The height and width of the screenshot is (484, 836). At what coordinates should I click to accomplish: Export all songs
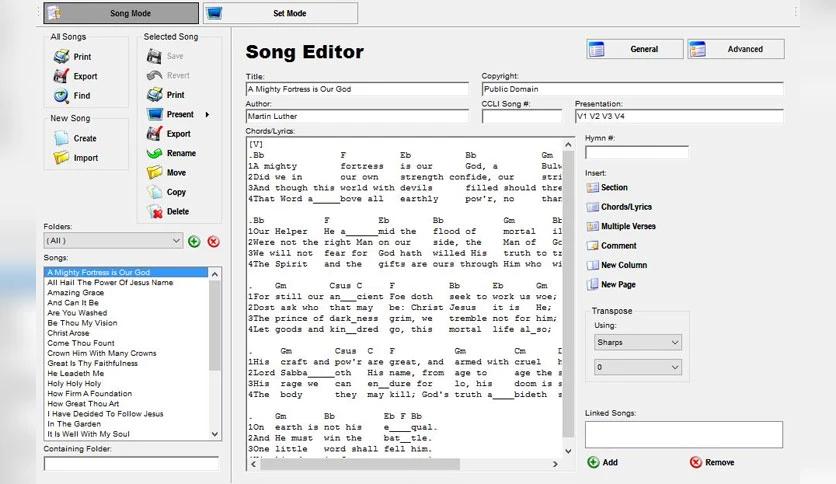click(x=75, y=76)
